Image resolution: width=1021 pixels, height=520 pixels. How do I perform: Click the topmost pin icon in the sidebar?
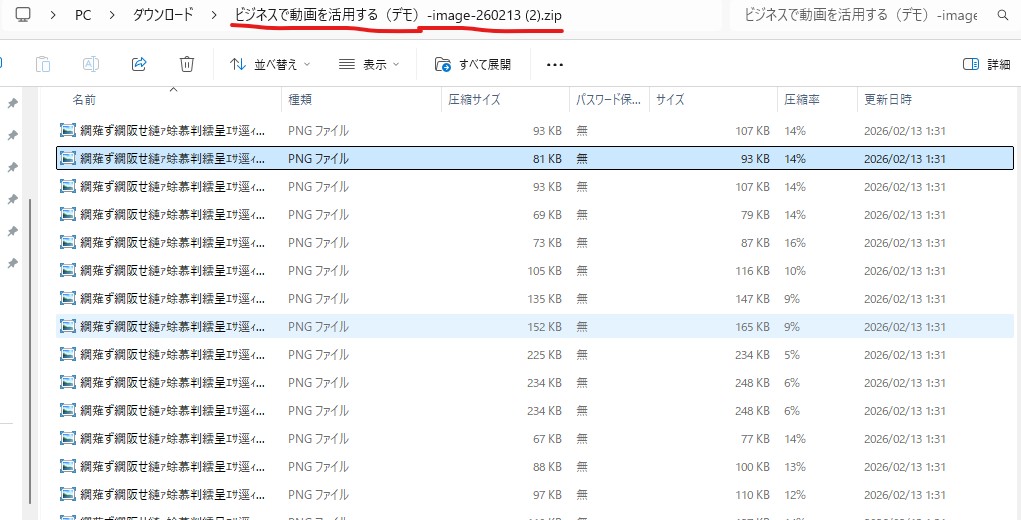pos(12,103)
